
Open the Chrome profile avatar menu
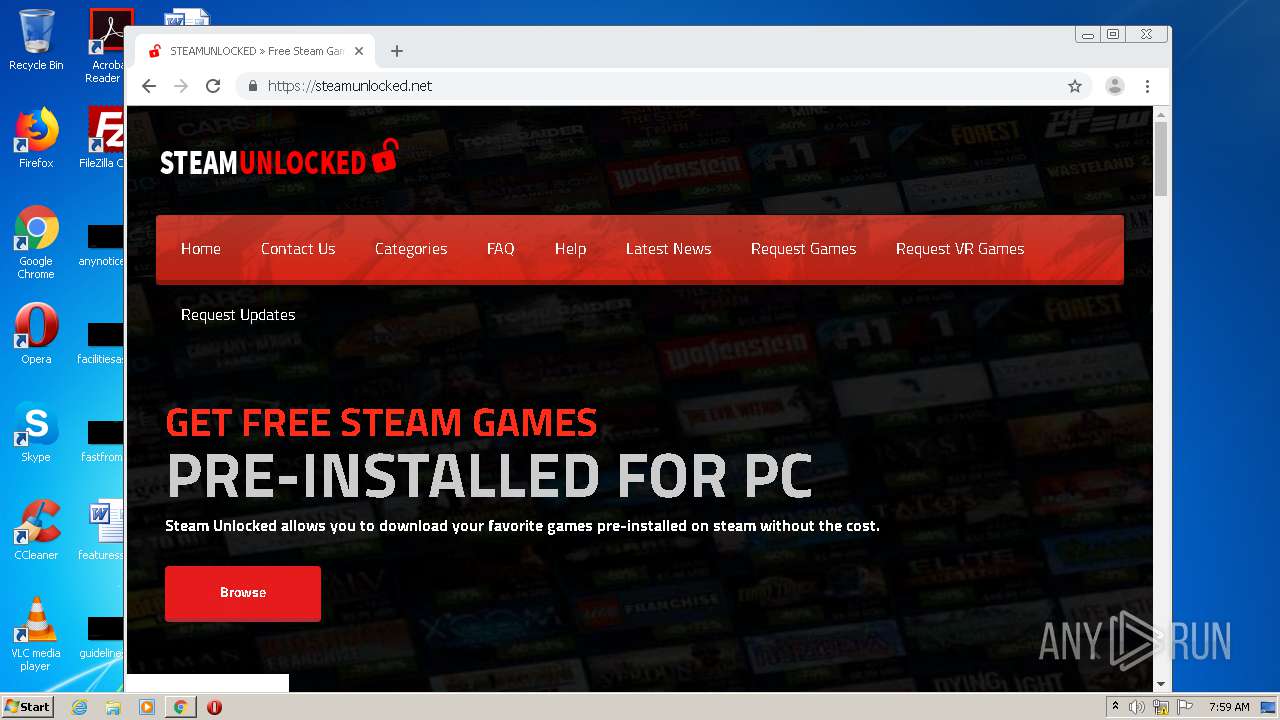click(1115, 86)
